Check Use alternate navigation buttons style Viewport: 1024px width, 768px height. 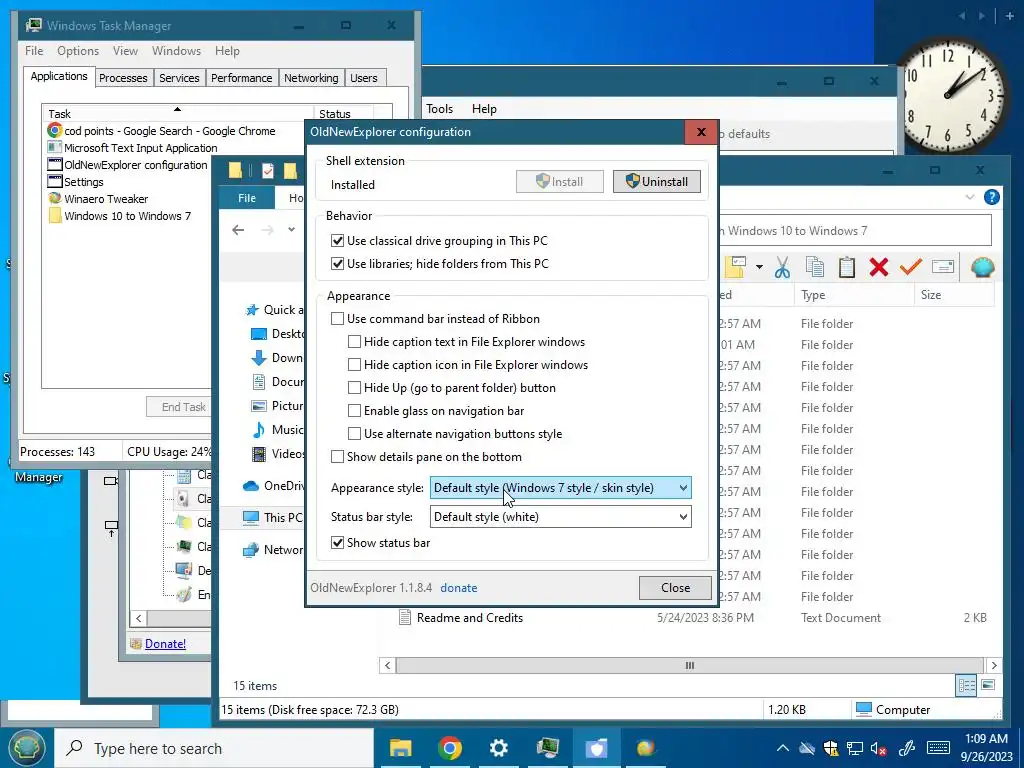355,434
